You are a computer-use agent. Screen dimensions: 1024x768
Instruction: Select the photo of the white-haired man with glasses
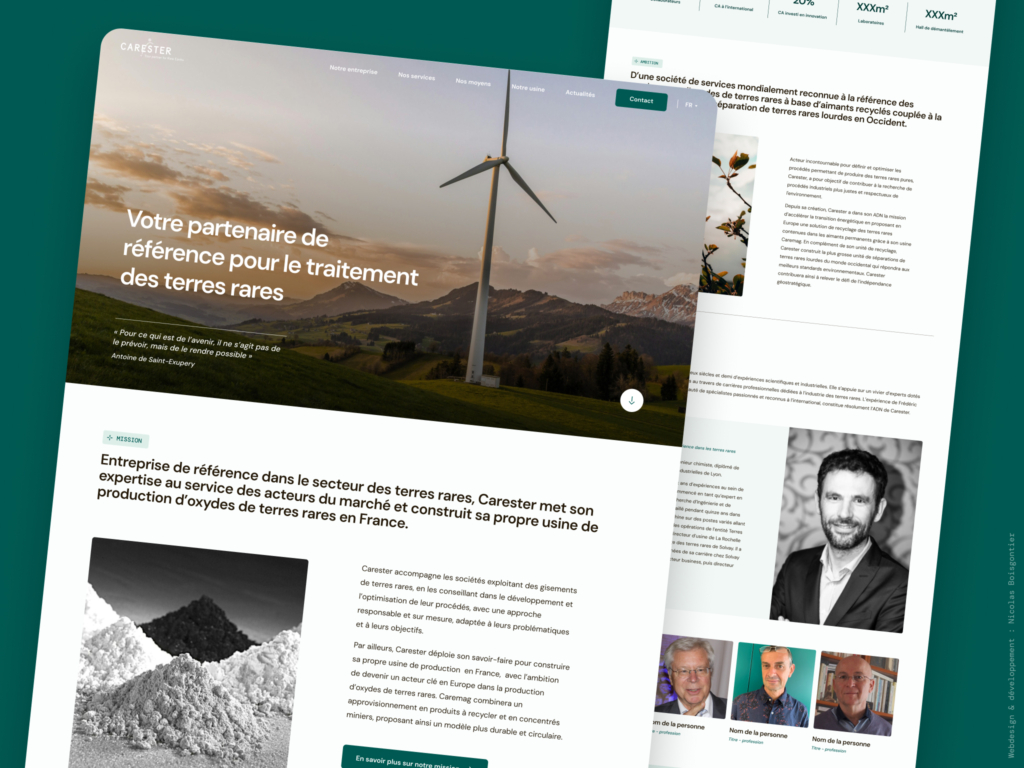click(694, 677)
